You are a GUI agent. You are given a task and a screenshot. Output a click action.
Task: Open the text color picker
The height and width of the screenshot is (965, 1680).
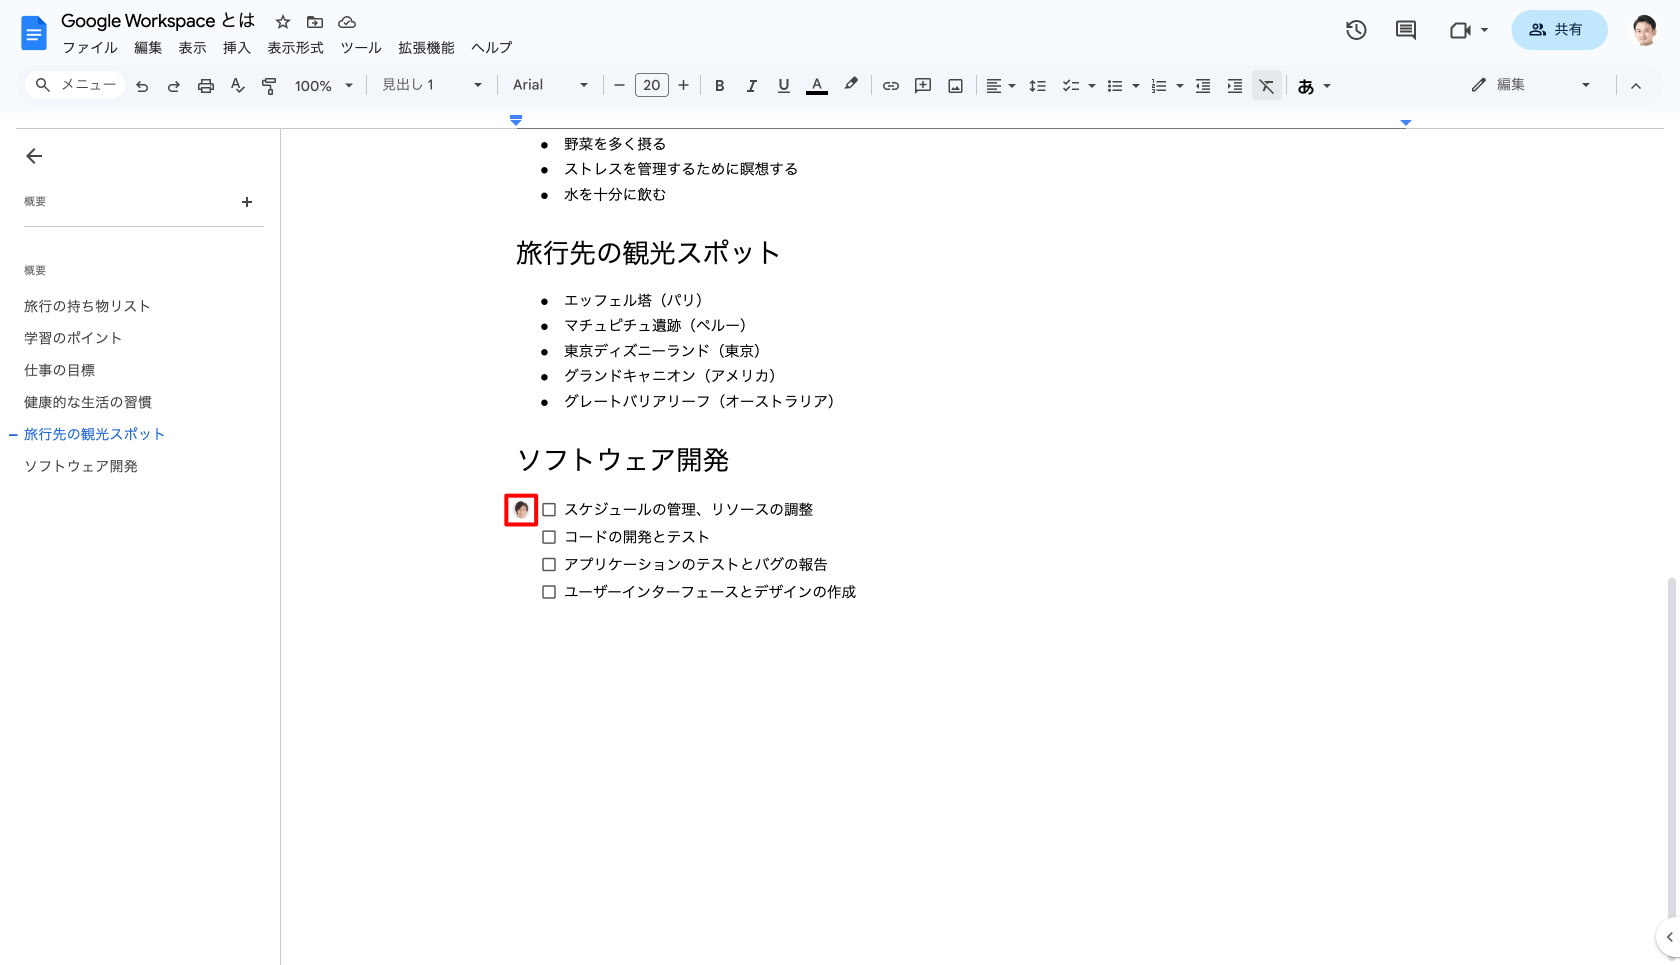coord(817,86)
